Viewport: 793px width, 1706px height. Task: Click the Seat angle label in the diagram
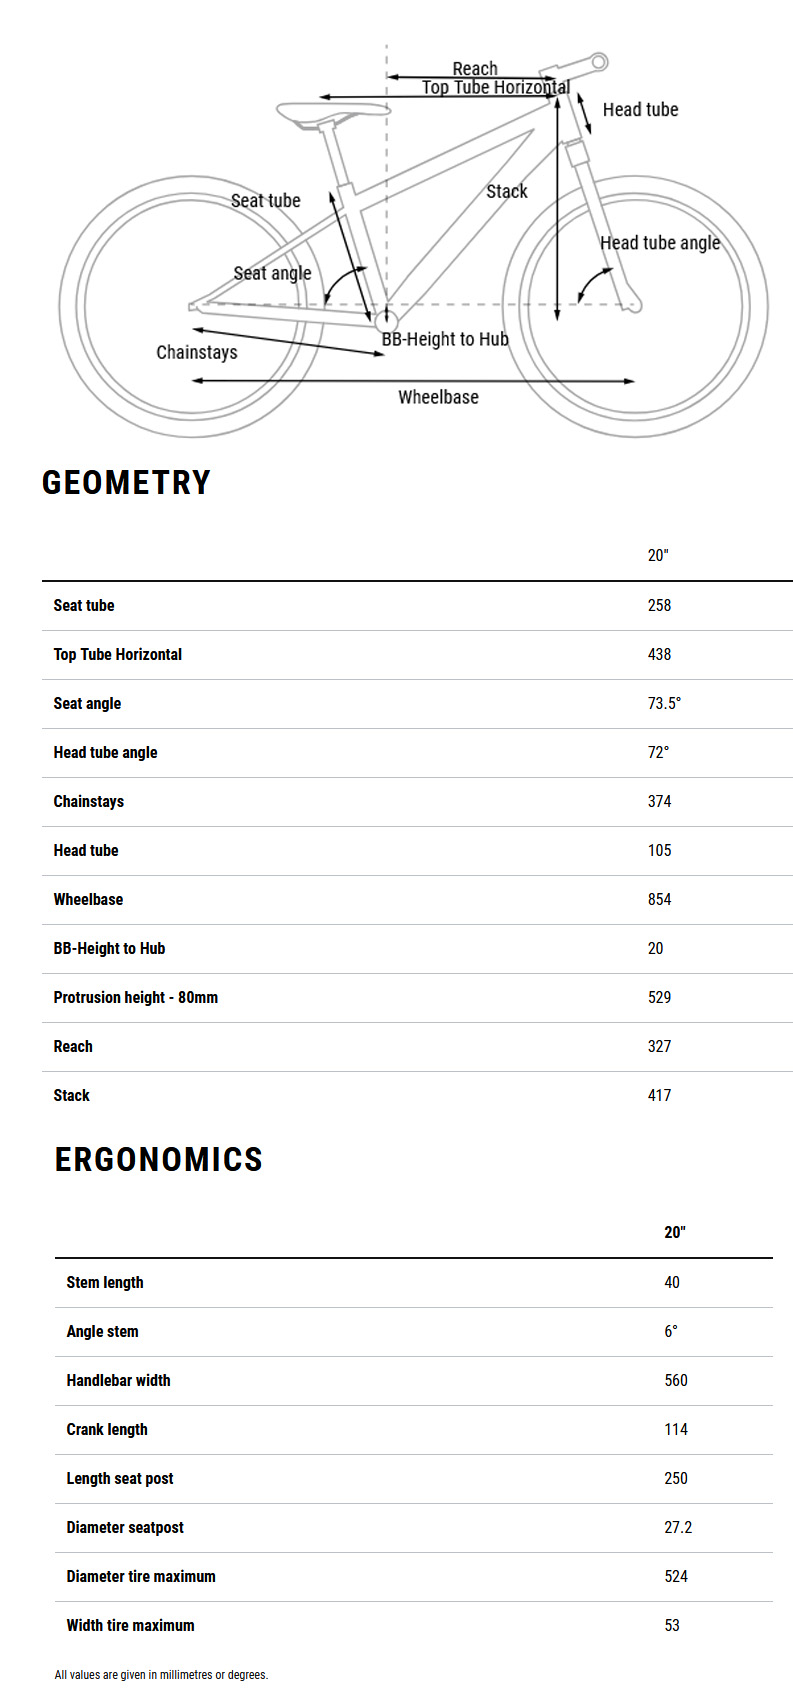pyautogui.click(x=272, y=273)
